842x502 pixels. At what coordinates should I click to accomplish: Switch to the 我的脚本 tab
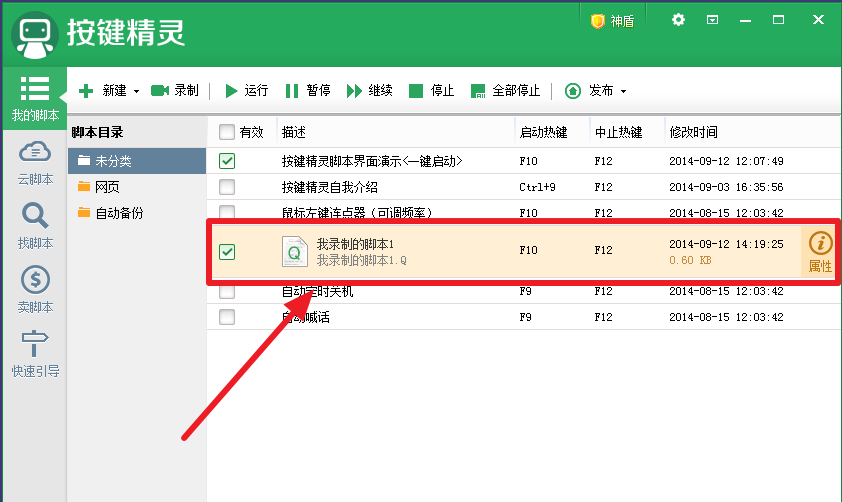[35, 98]
